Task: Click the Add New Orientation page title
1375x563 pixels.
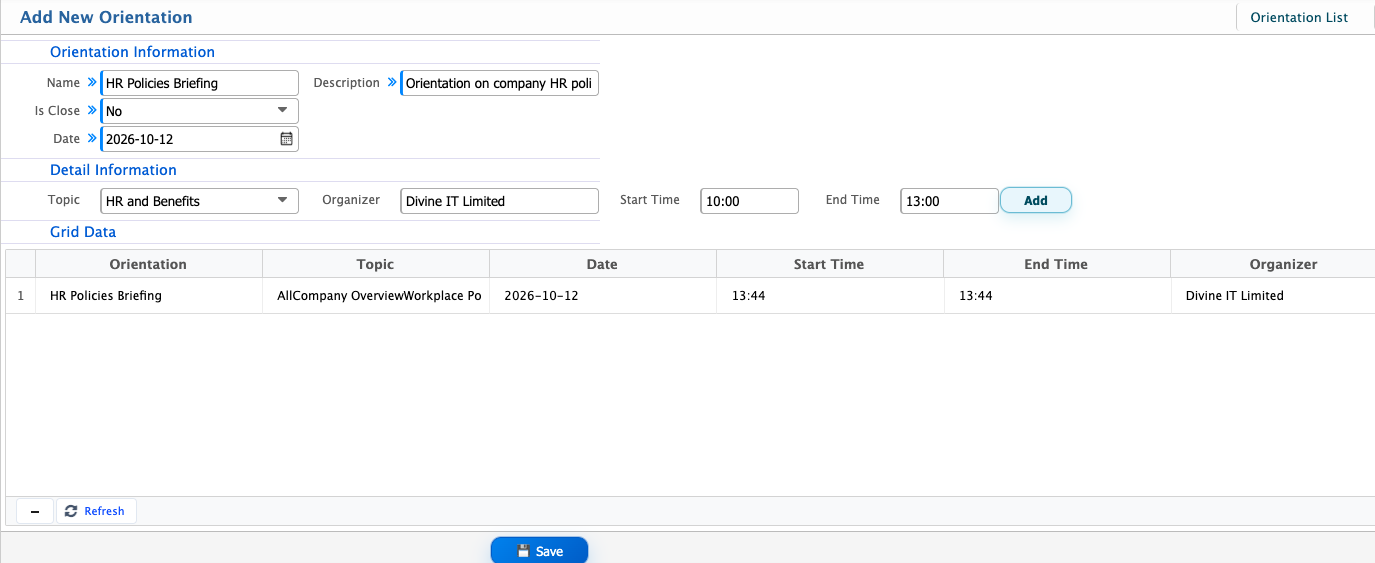Action: 106,17
